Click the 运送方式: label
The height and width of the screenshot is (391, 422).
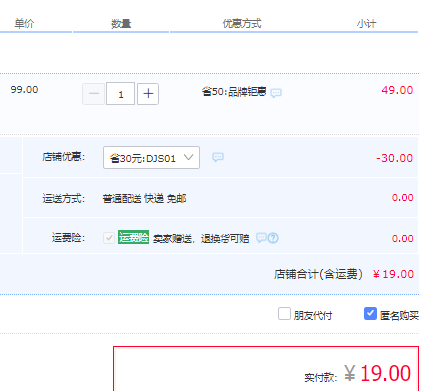(x=64, y=199)
